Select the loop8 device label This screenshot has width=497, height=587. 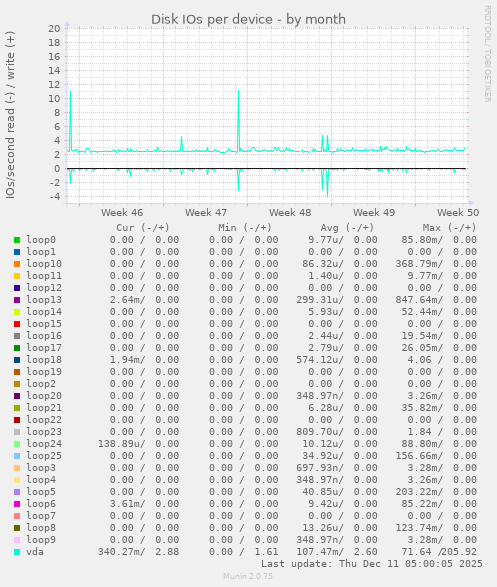tap(41, 528)
